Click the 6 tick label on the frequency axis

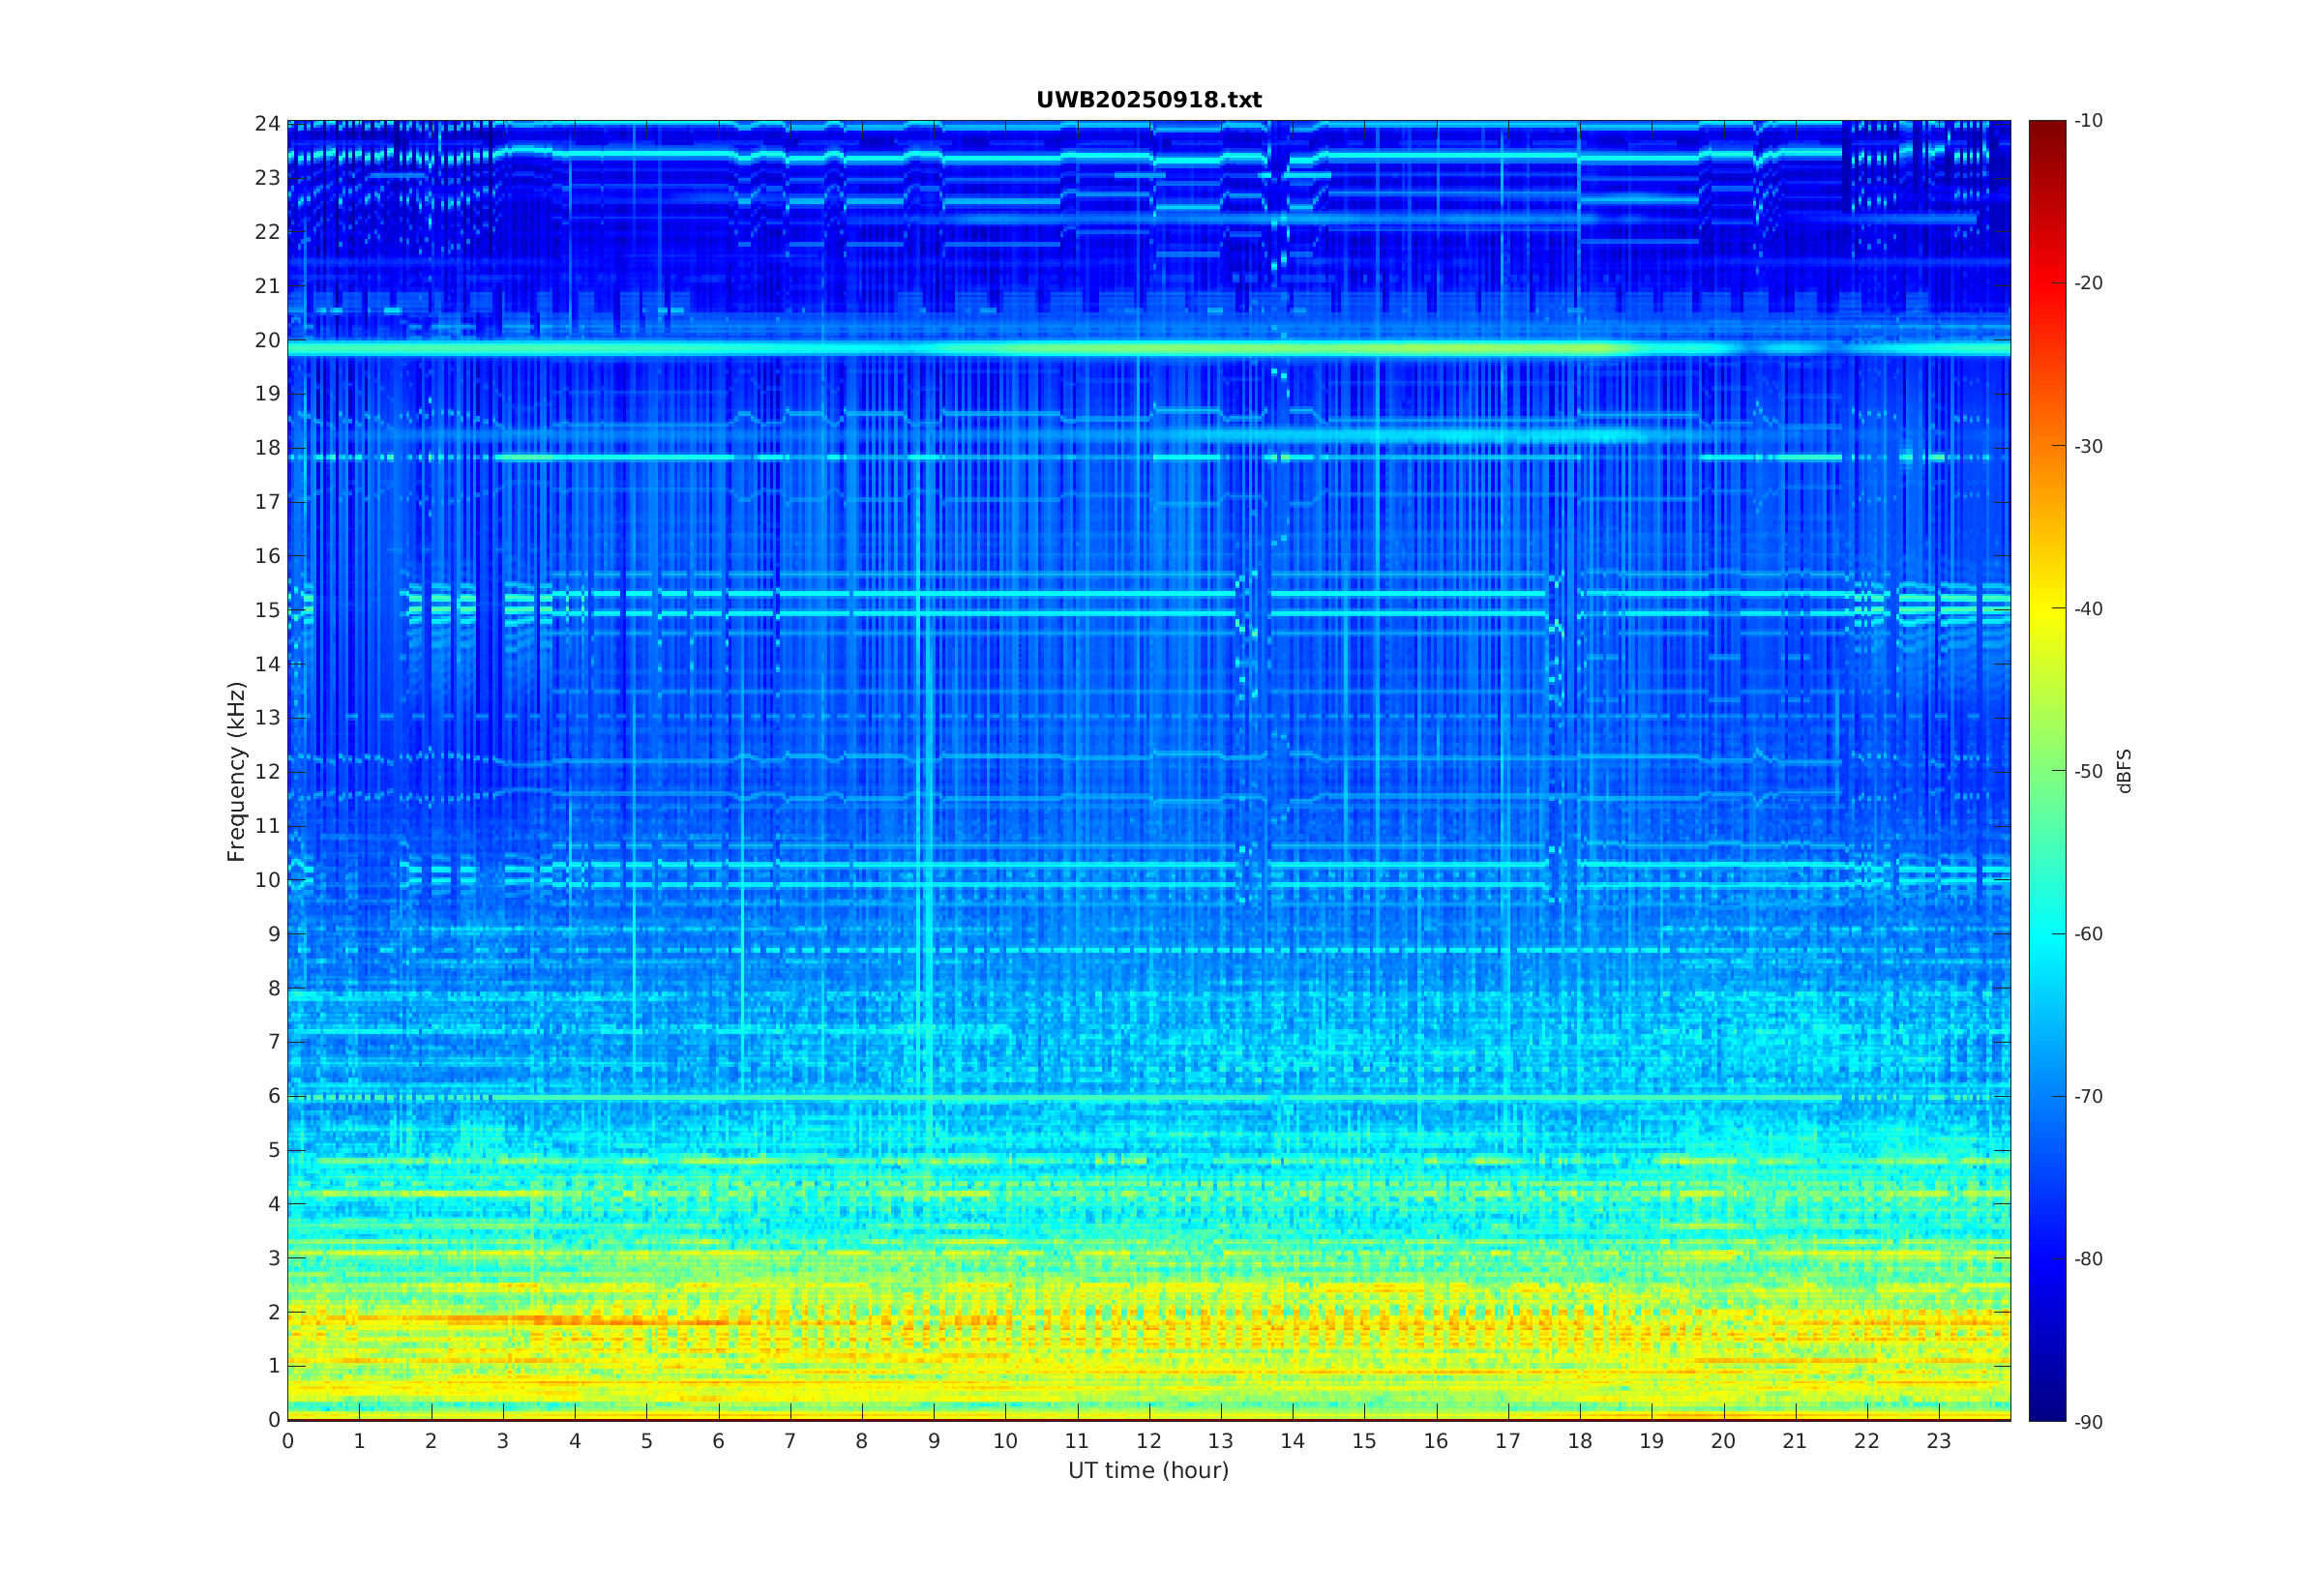pyautogui.click(x=273, y=1096)
